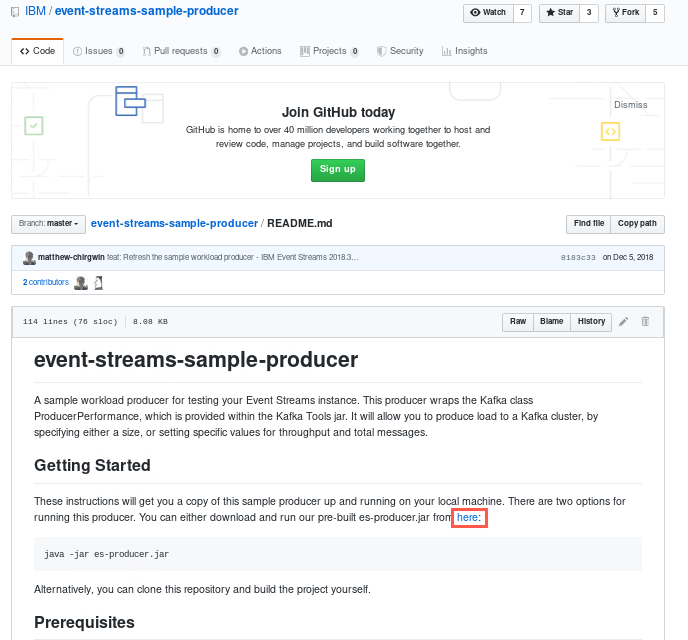The height and width of the screenshot is (640, 688).
Task: Open the Blame view
Action: click(552, 322)
